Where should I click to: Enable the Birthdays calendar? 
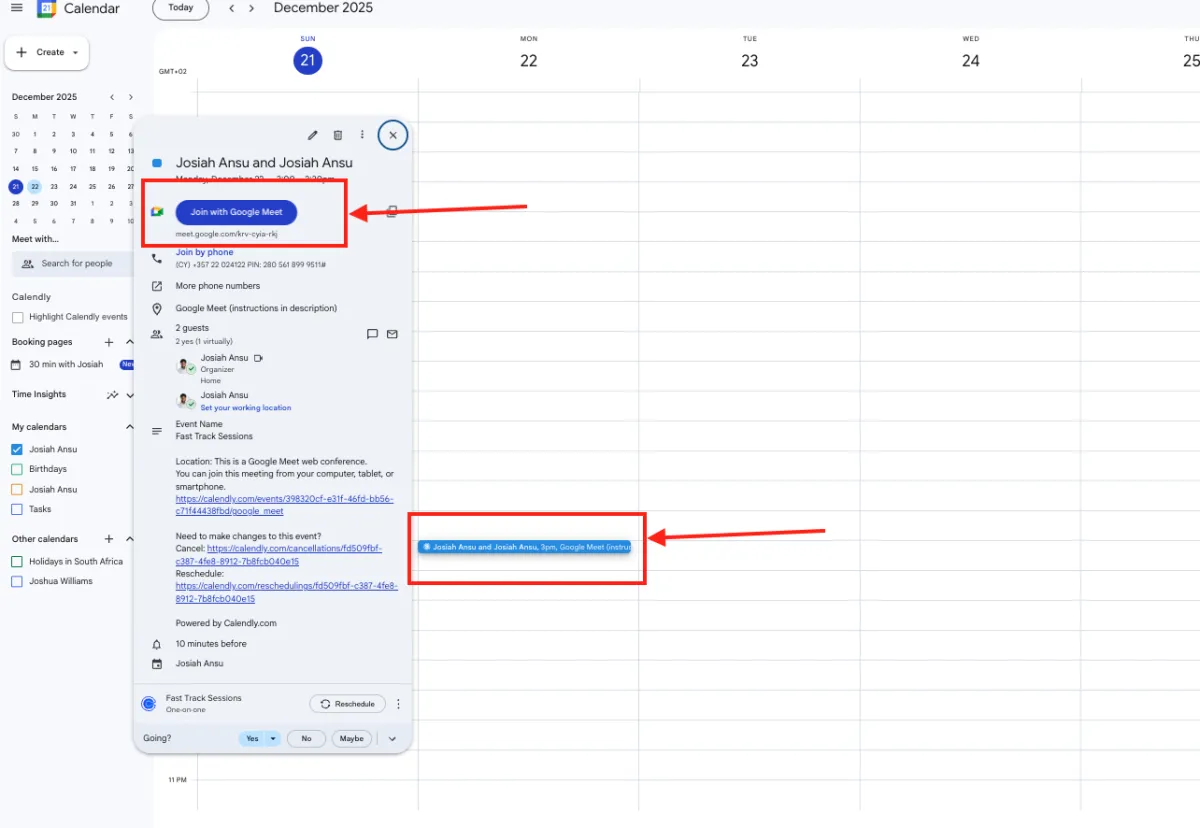click(x=17, y=469)
